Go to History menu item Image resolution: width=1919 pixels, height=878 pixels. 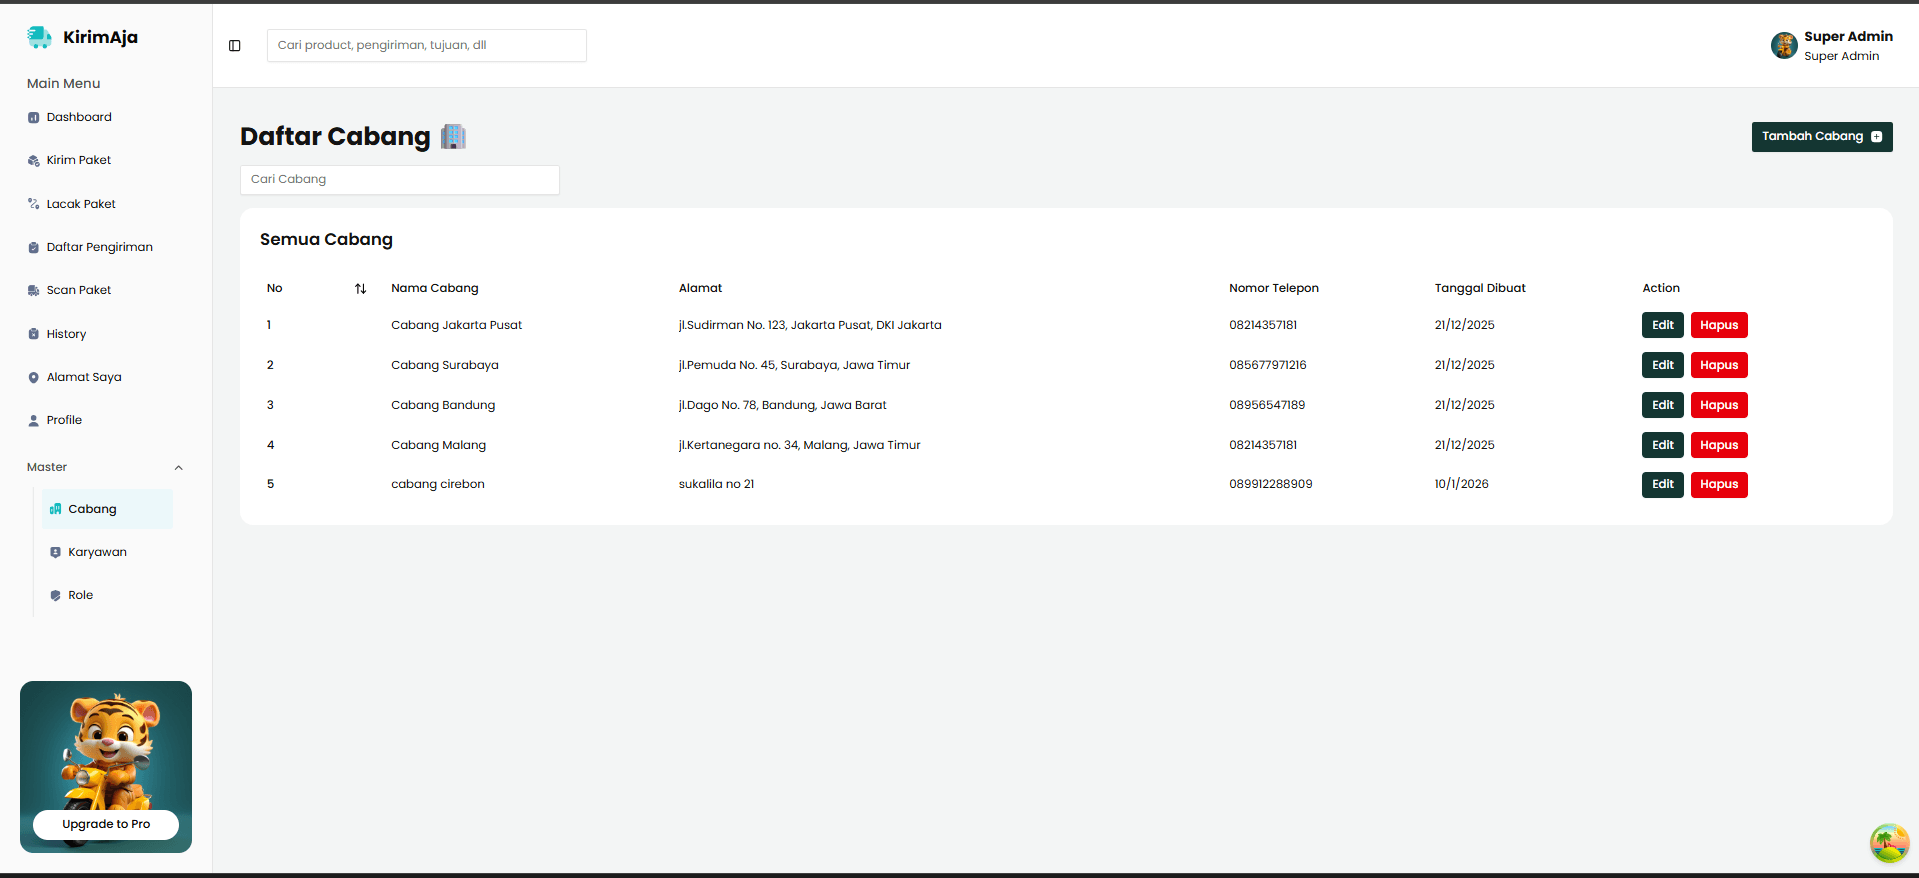66,334
